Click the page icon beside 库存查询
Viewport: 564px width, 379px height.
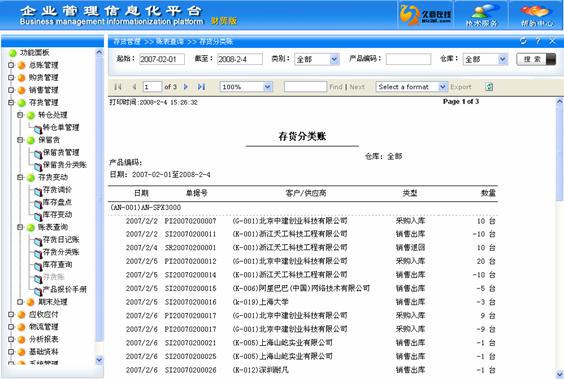click(x=38, y=266)
